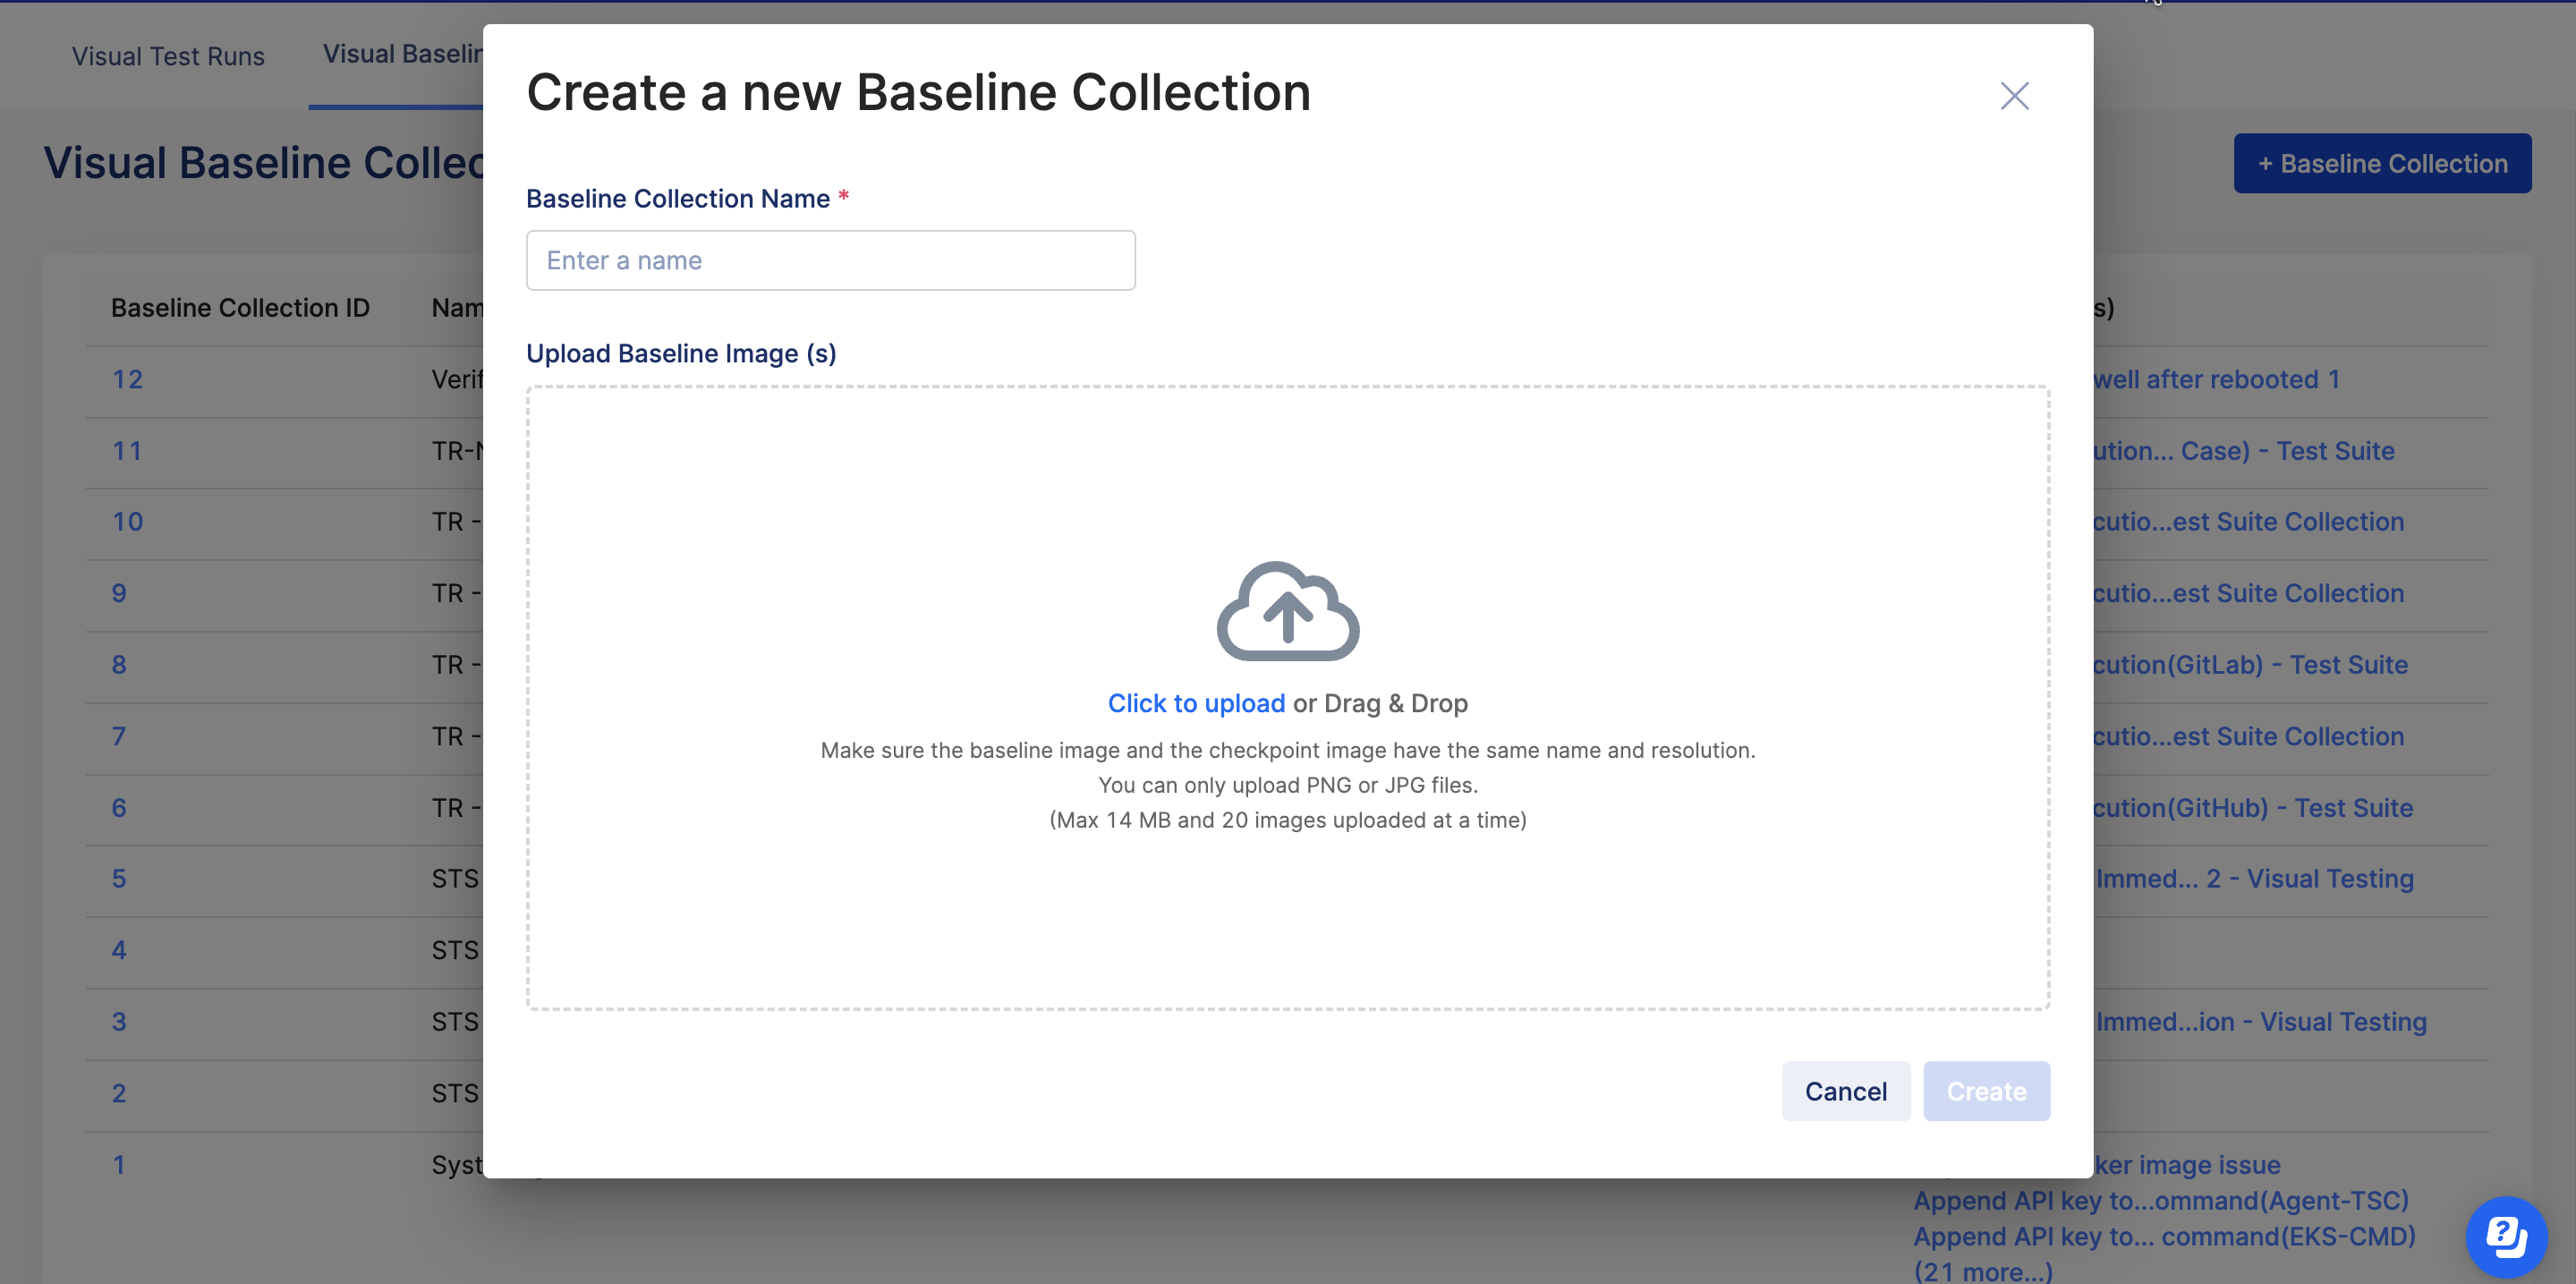Open the 'Append API key to...ommand(Agent-TSC)' link
The width and height of the screenshot is (2576, 1284).
pos(2160,1200)
